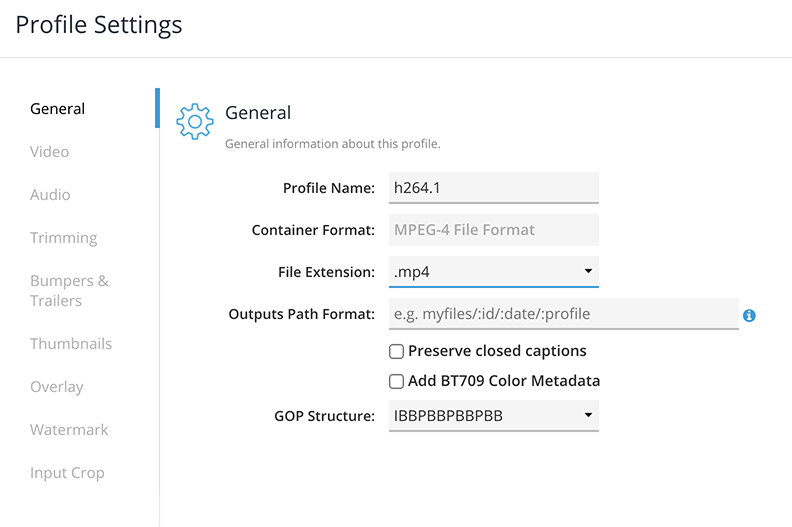The width and height of the screenshot is (792, 527).
Task: Select the Input Crop tab
Action: [x=67, y=473]
